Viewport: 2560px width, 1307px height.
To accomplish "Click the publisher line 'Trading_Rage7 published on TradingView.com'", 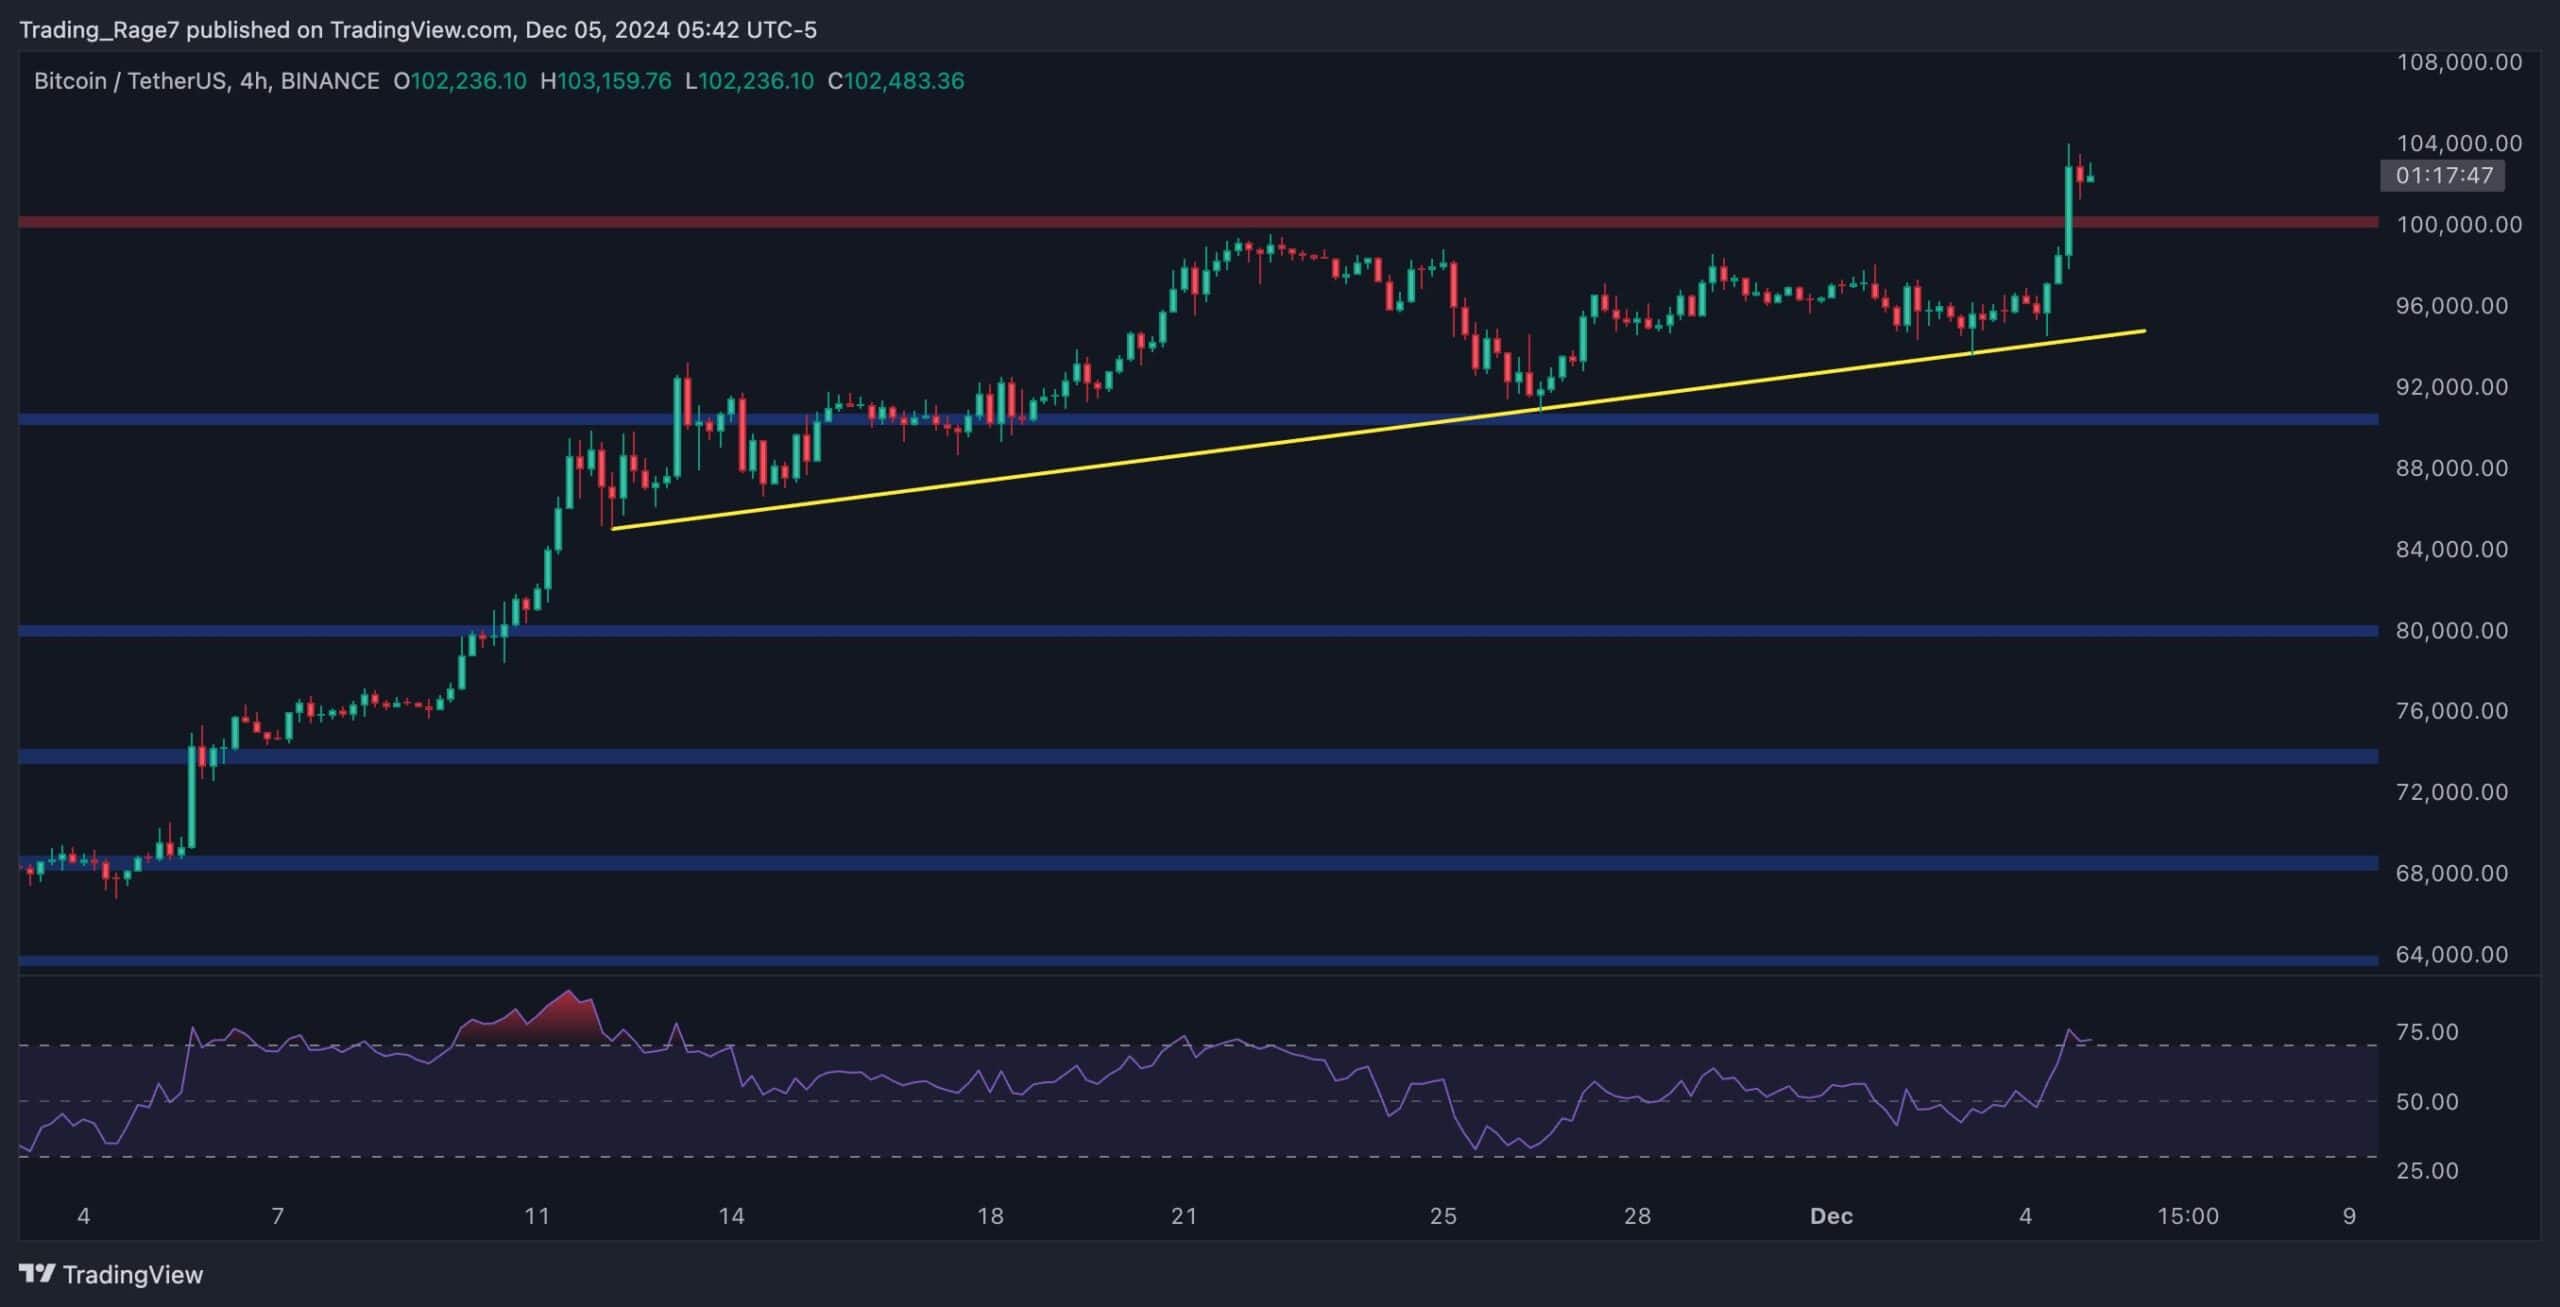I will 265,30.
